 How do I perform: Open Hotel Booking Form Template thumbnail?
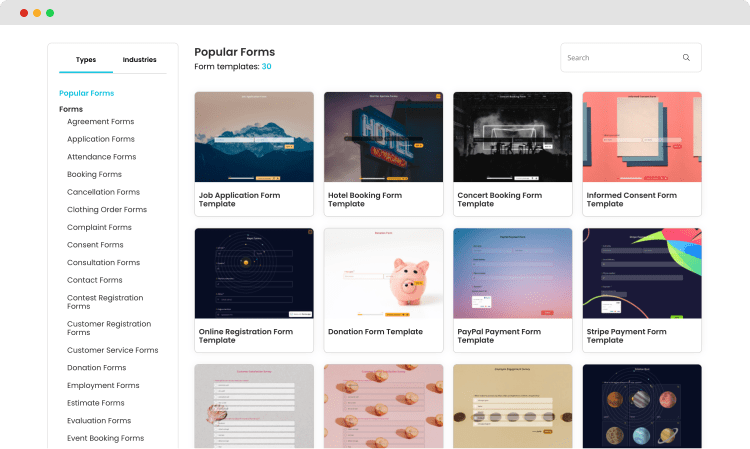click(383, 137)
